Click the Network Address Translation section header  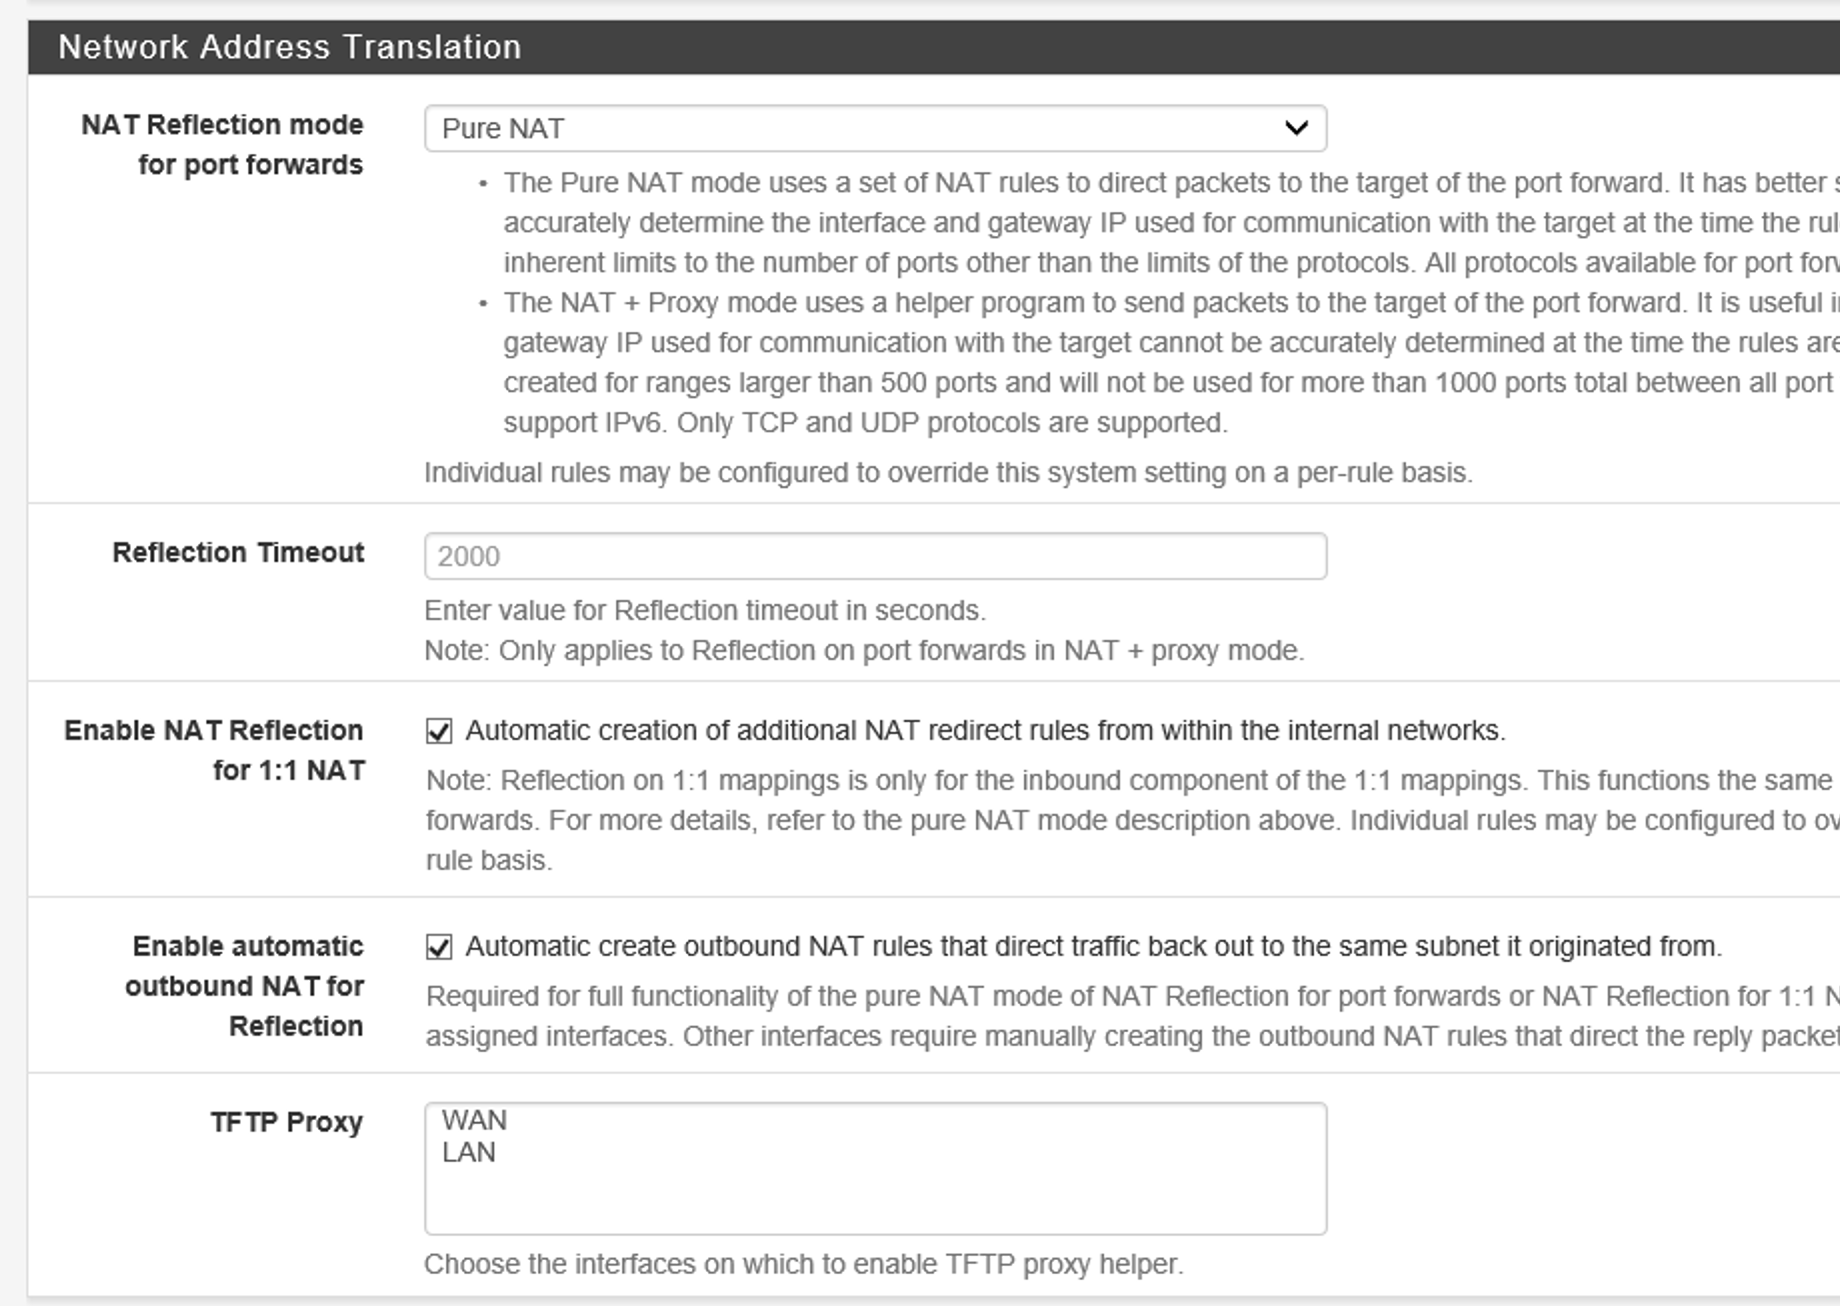click(x=289, y=47)
